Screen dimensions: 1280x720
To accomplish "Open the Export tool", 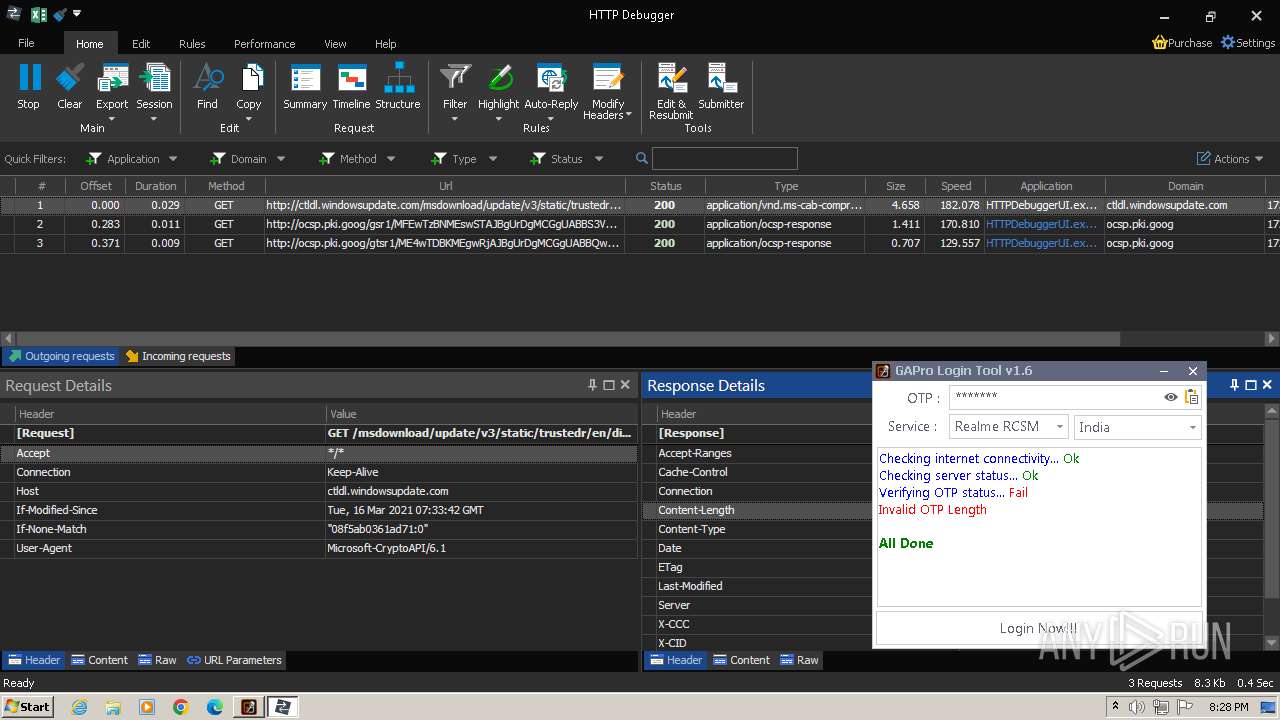I will click(x=112, y=90).
